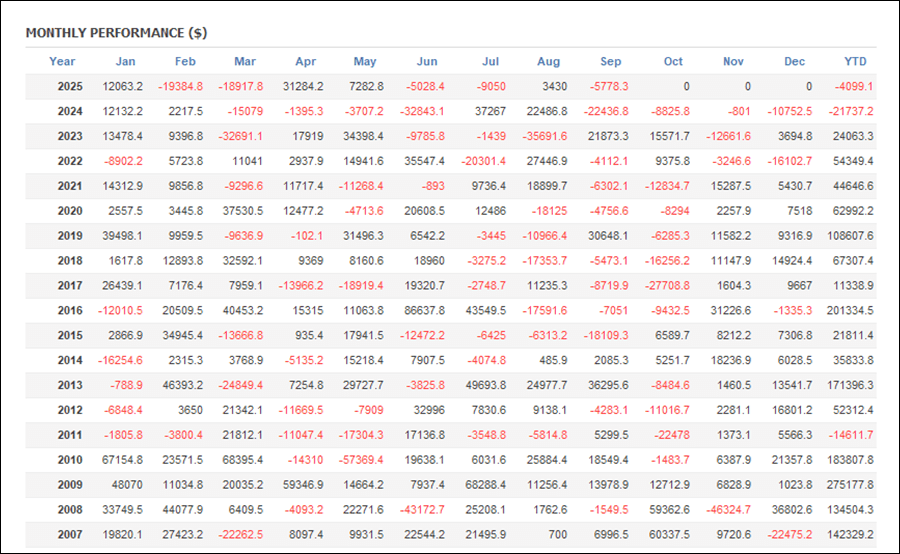900x554 pixels.
Task: Click the 2009 YTD value 275177.8
Action: pos(848,485)
